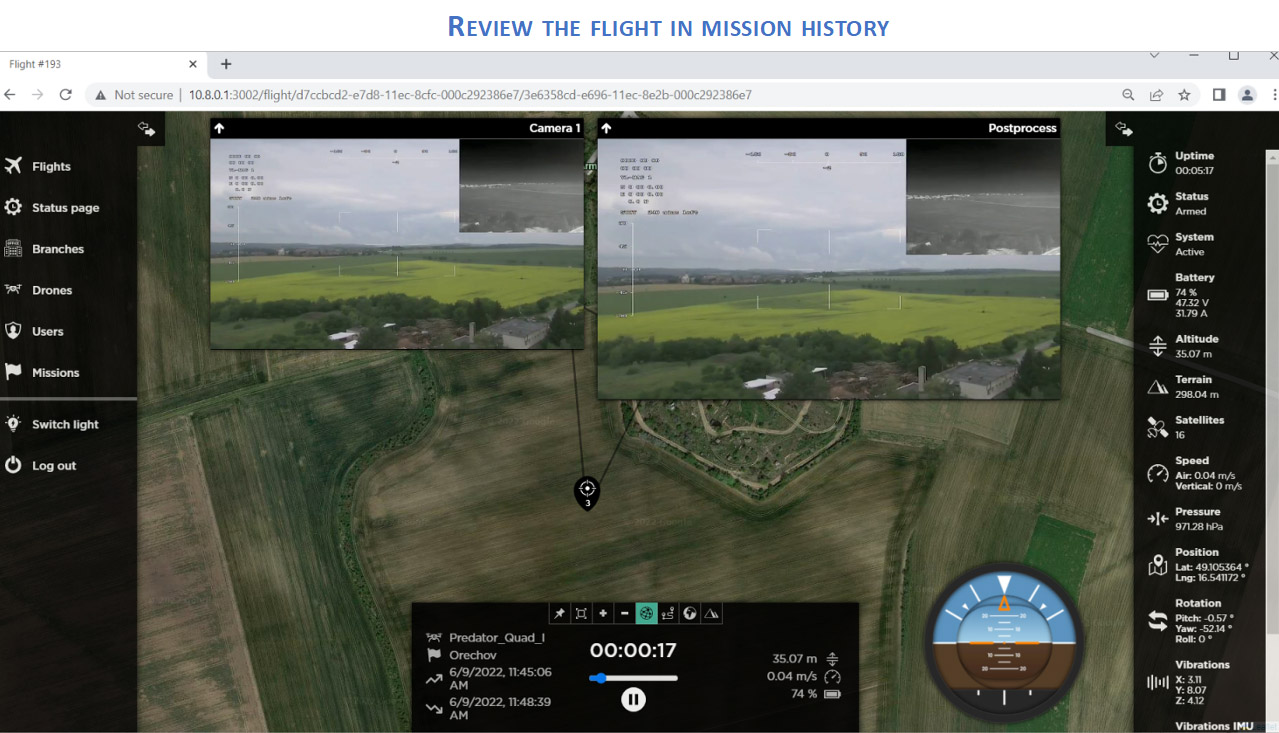
Task: Click the globe icon in map toolbar
Action: [690, 613]
